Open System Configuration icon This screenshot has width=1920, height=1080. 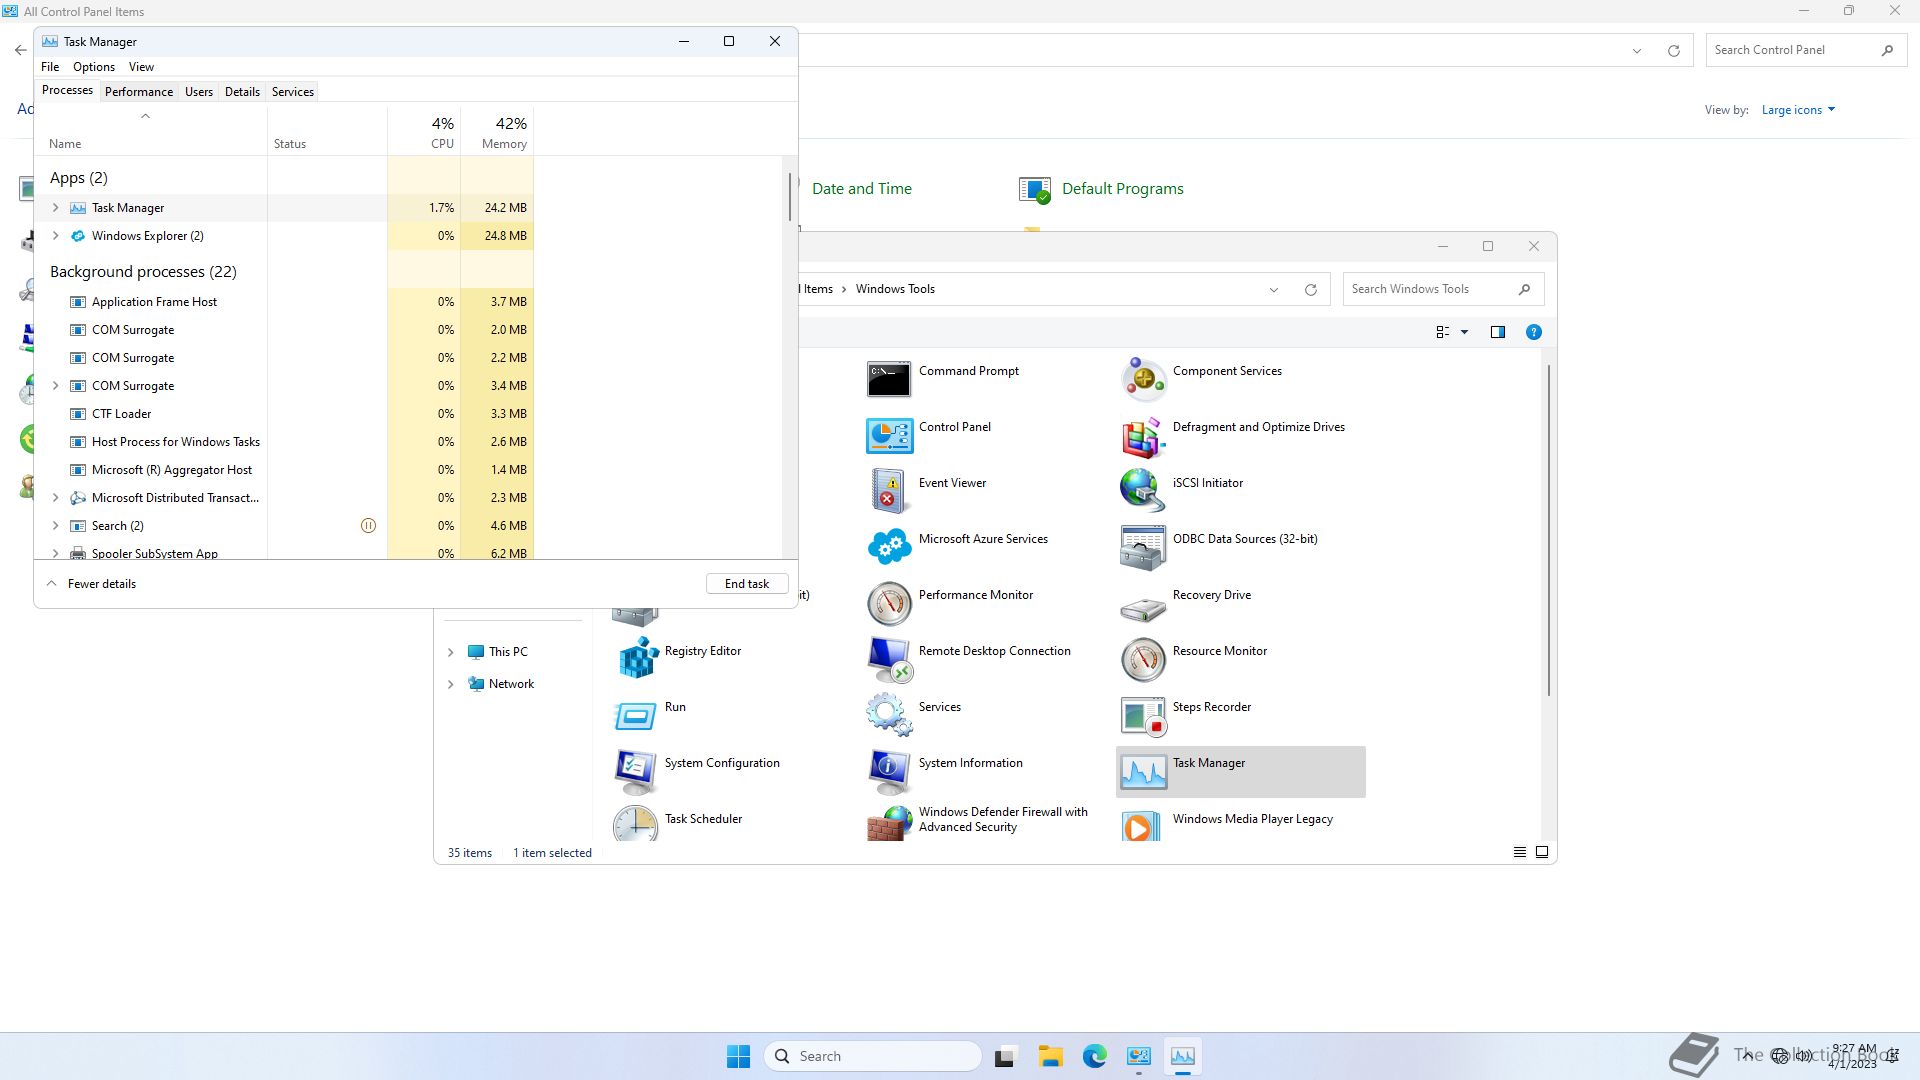coord(634,772)
